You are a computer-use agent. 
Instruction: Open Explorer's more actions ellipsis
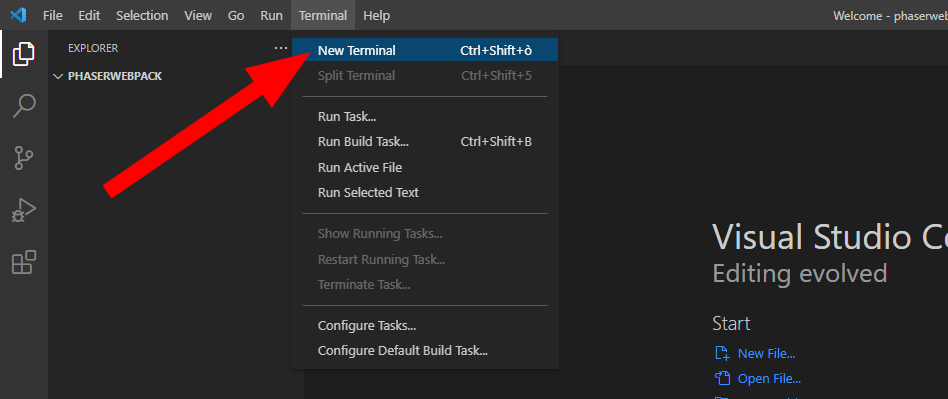pos(281,48)
